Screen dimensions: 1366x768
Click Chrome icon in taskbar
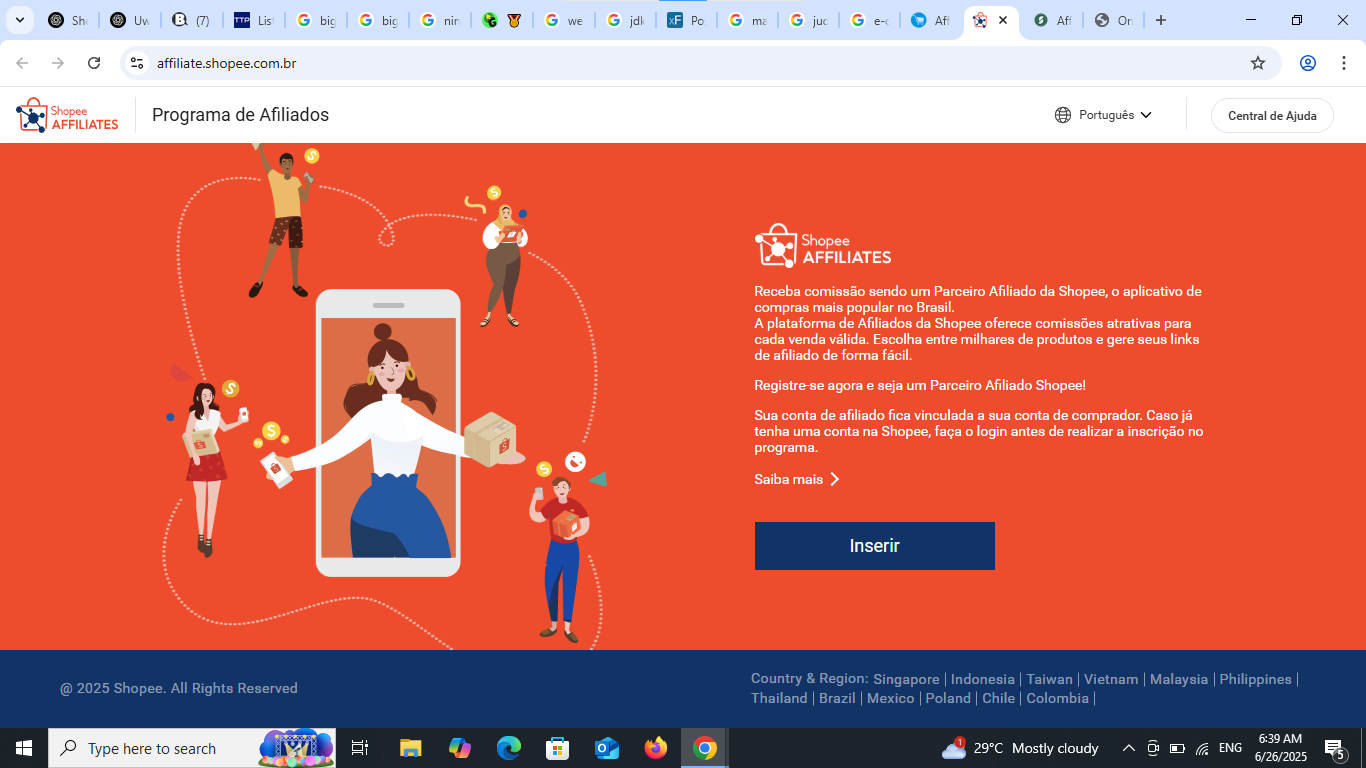click(x=705, y=748)
